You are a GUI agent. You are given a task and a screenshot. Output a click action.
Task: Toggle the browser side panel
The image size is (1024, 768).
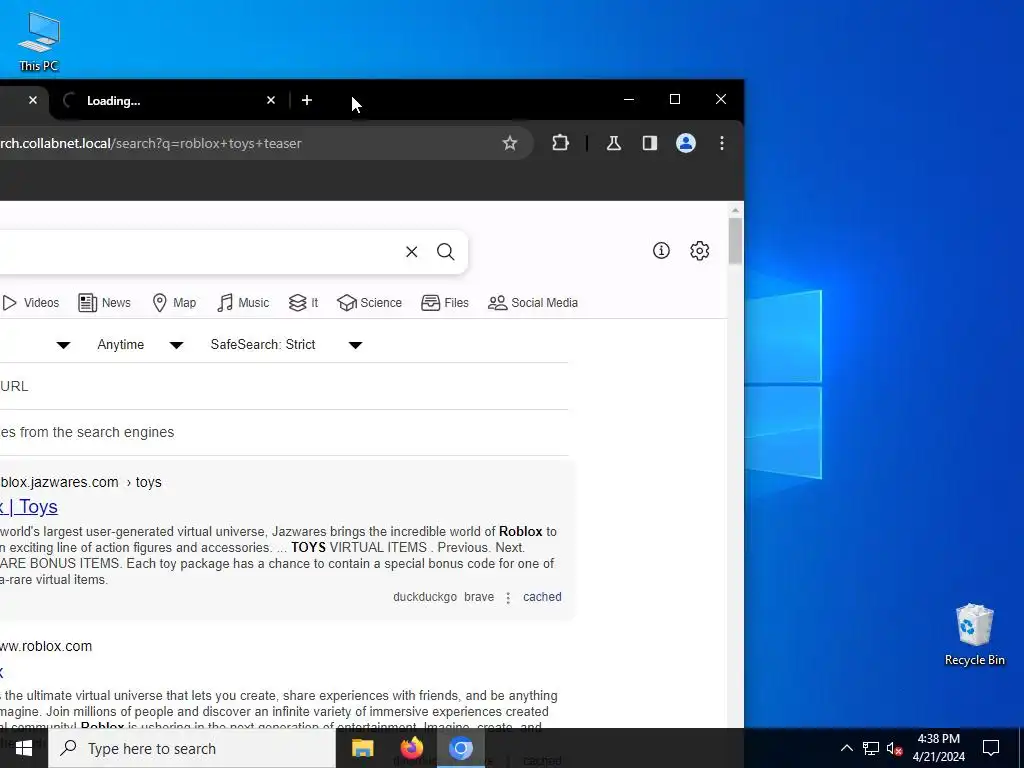coord(650,143)
